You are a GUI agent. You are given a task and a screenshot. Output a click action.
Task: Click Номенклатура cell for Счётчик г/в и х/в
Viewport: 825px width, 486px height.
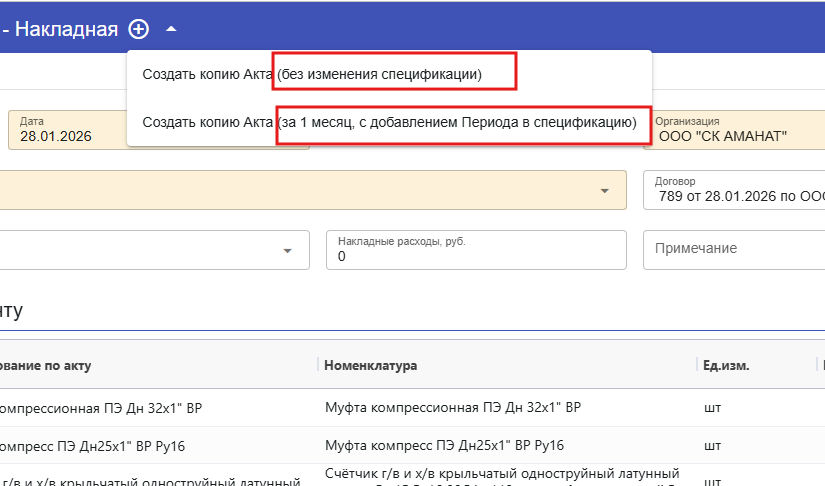[502, 474]
